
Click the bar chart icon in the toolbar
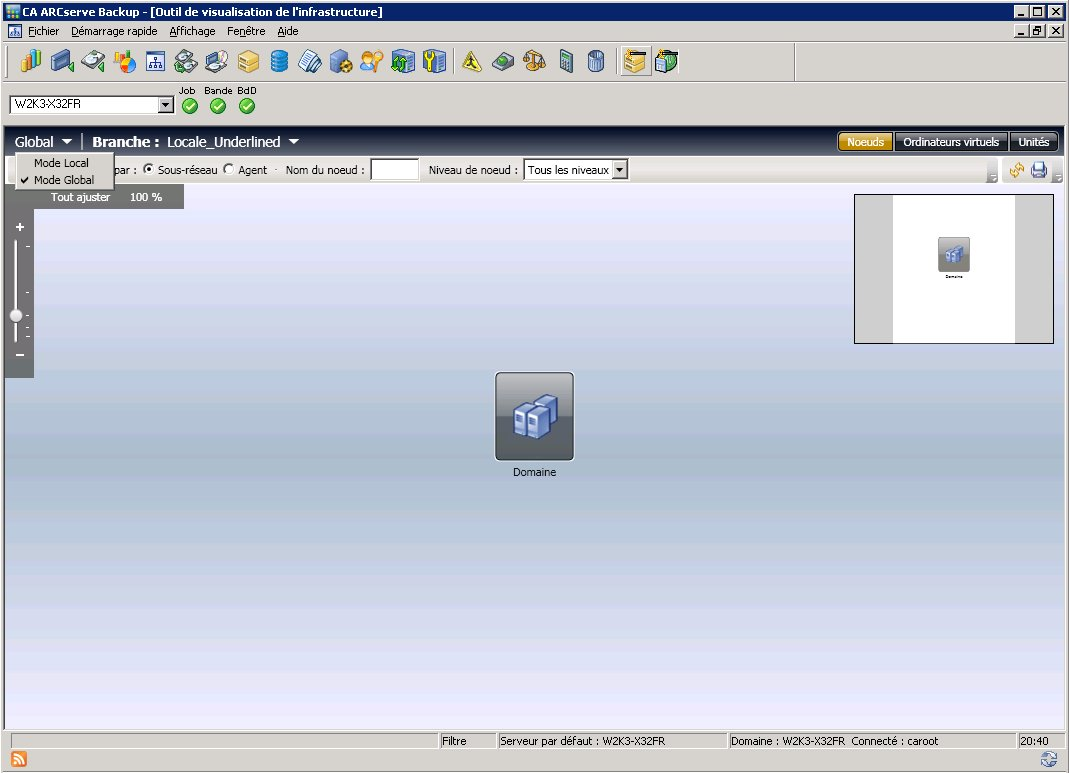tap(30, 62)
